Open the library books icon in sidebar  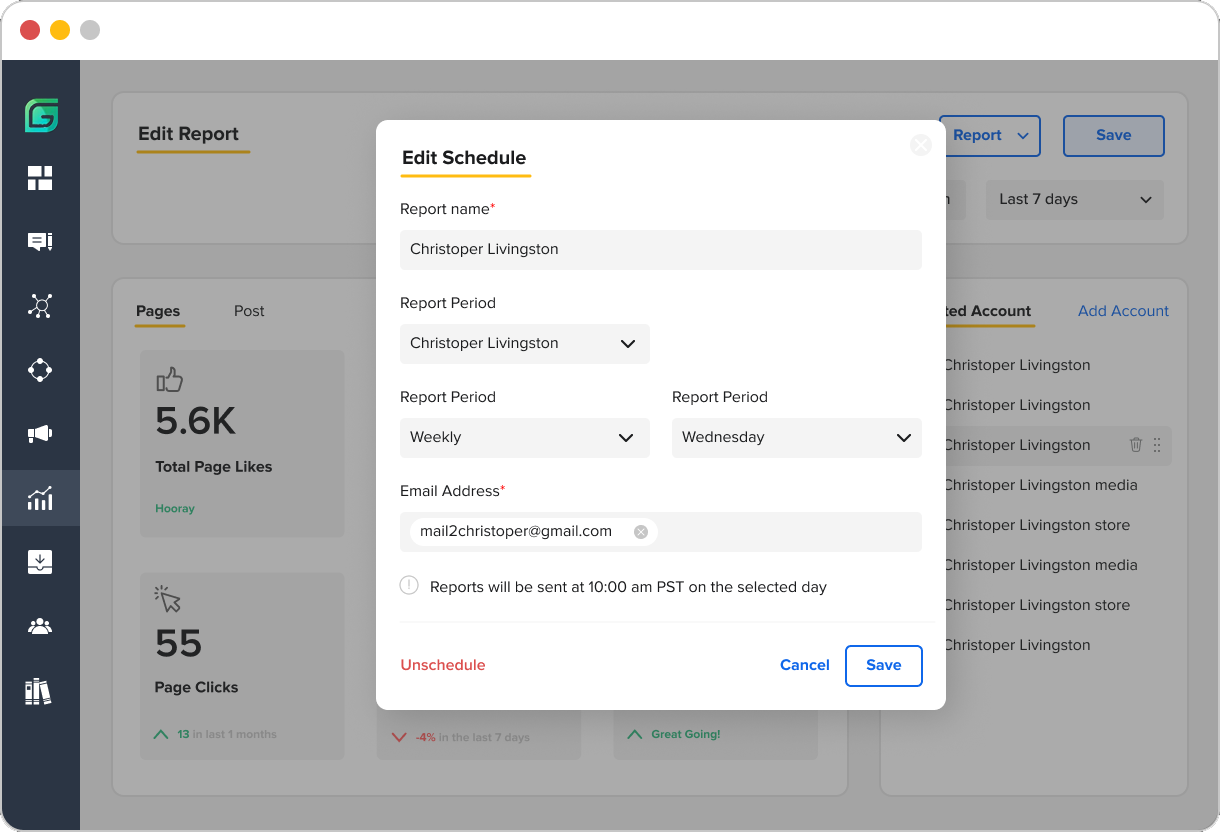[x=38, y=691]
